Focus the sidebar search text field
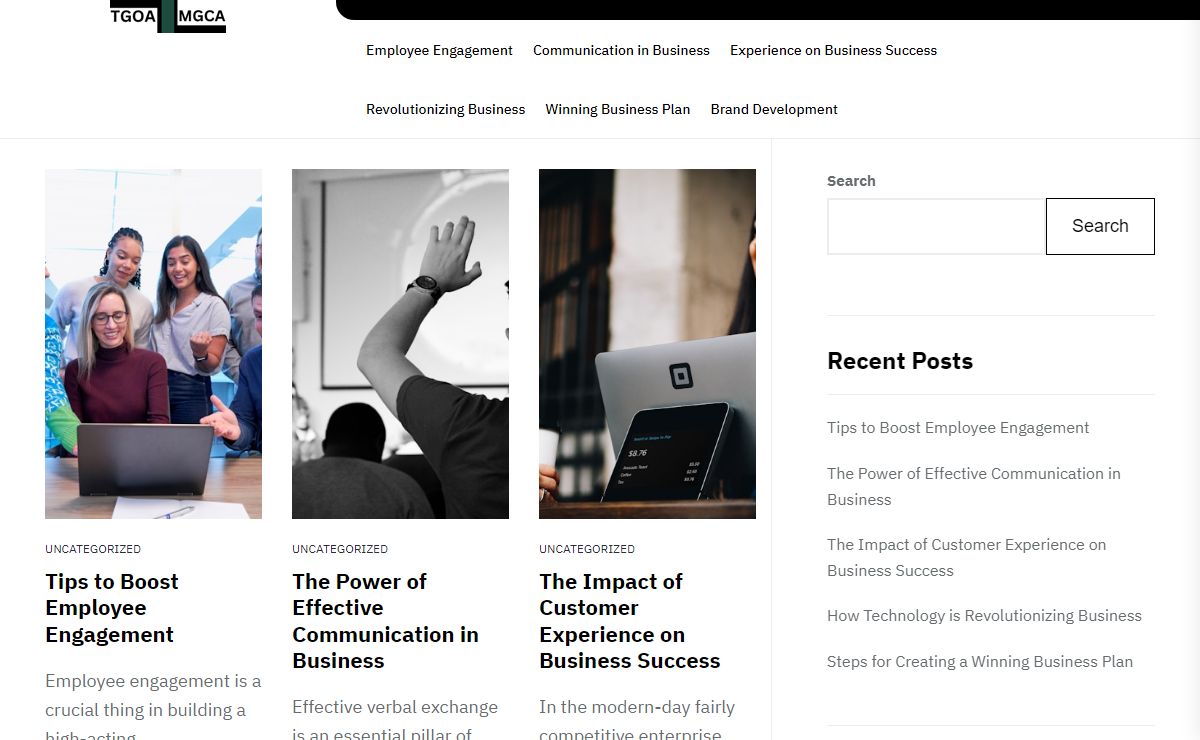Image resolution: width=1200 pixels, height=740 pixels. (x=936, y=226)
